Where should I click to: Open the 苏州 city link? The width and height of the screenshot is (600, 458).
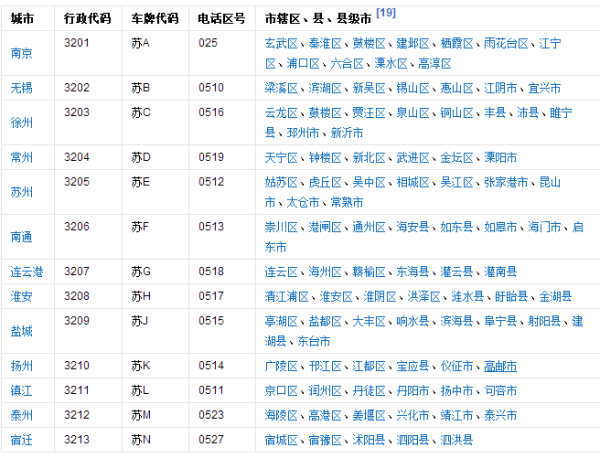tap(21, 192)
